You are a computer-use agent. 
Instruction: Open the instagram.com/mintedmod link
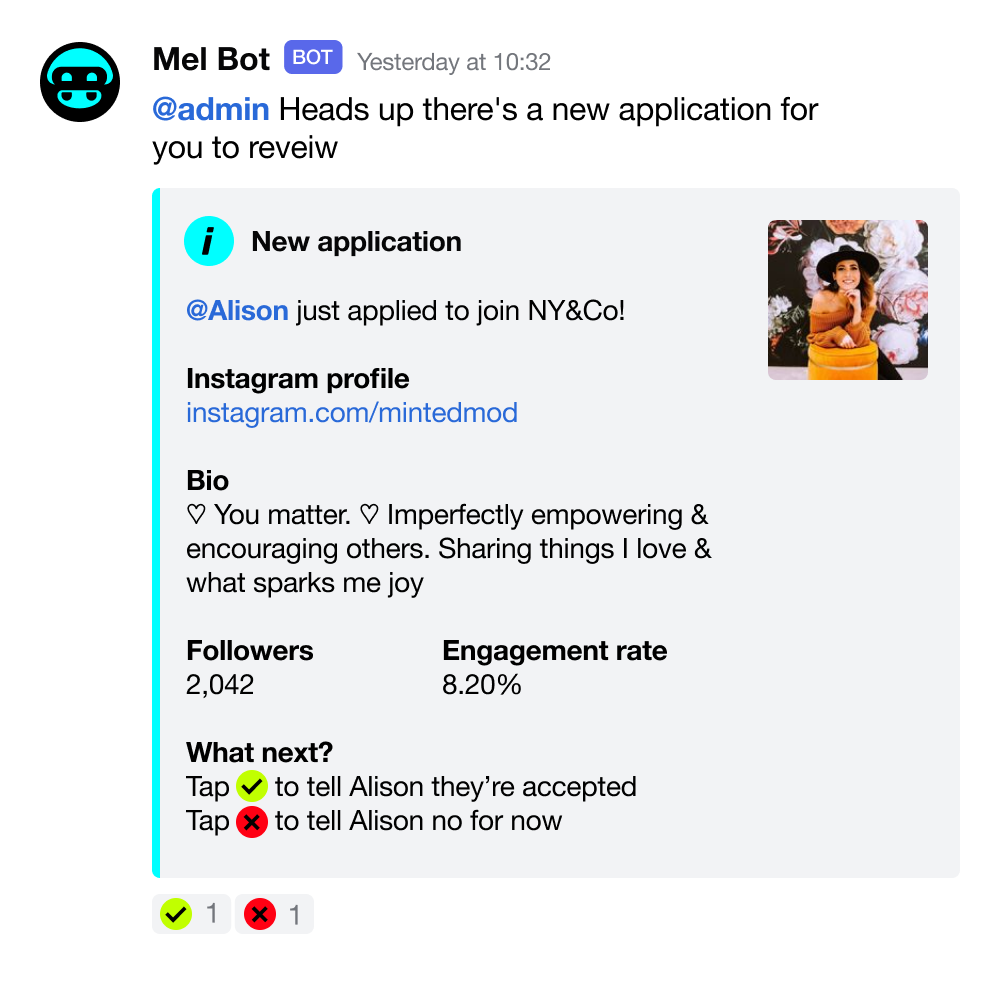[351, 413]
